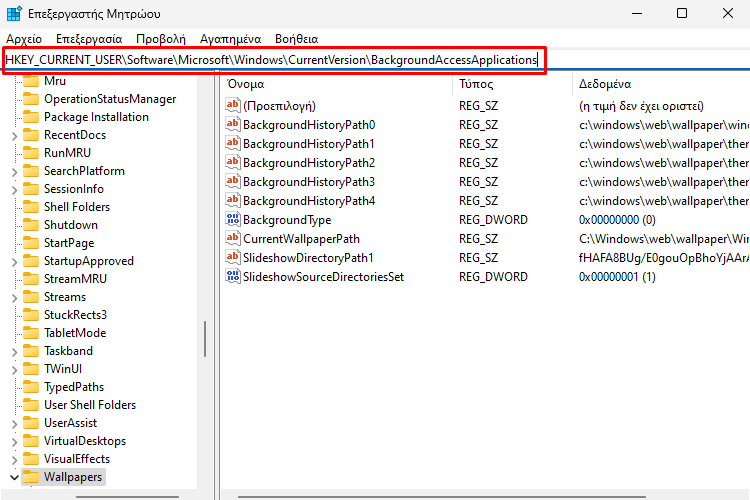Select the TabletMode folder icon
Image resolution: width=750 pixels, height=500 pixels.
click(31, 333)
